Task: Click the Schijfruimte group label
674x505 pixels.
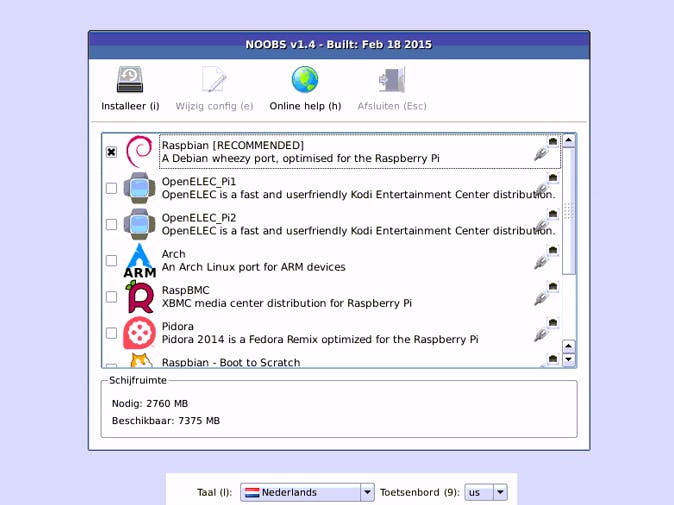Action: pos(138,380)
